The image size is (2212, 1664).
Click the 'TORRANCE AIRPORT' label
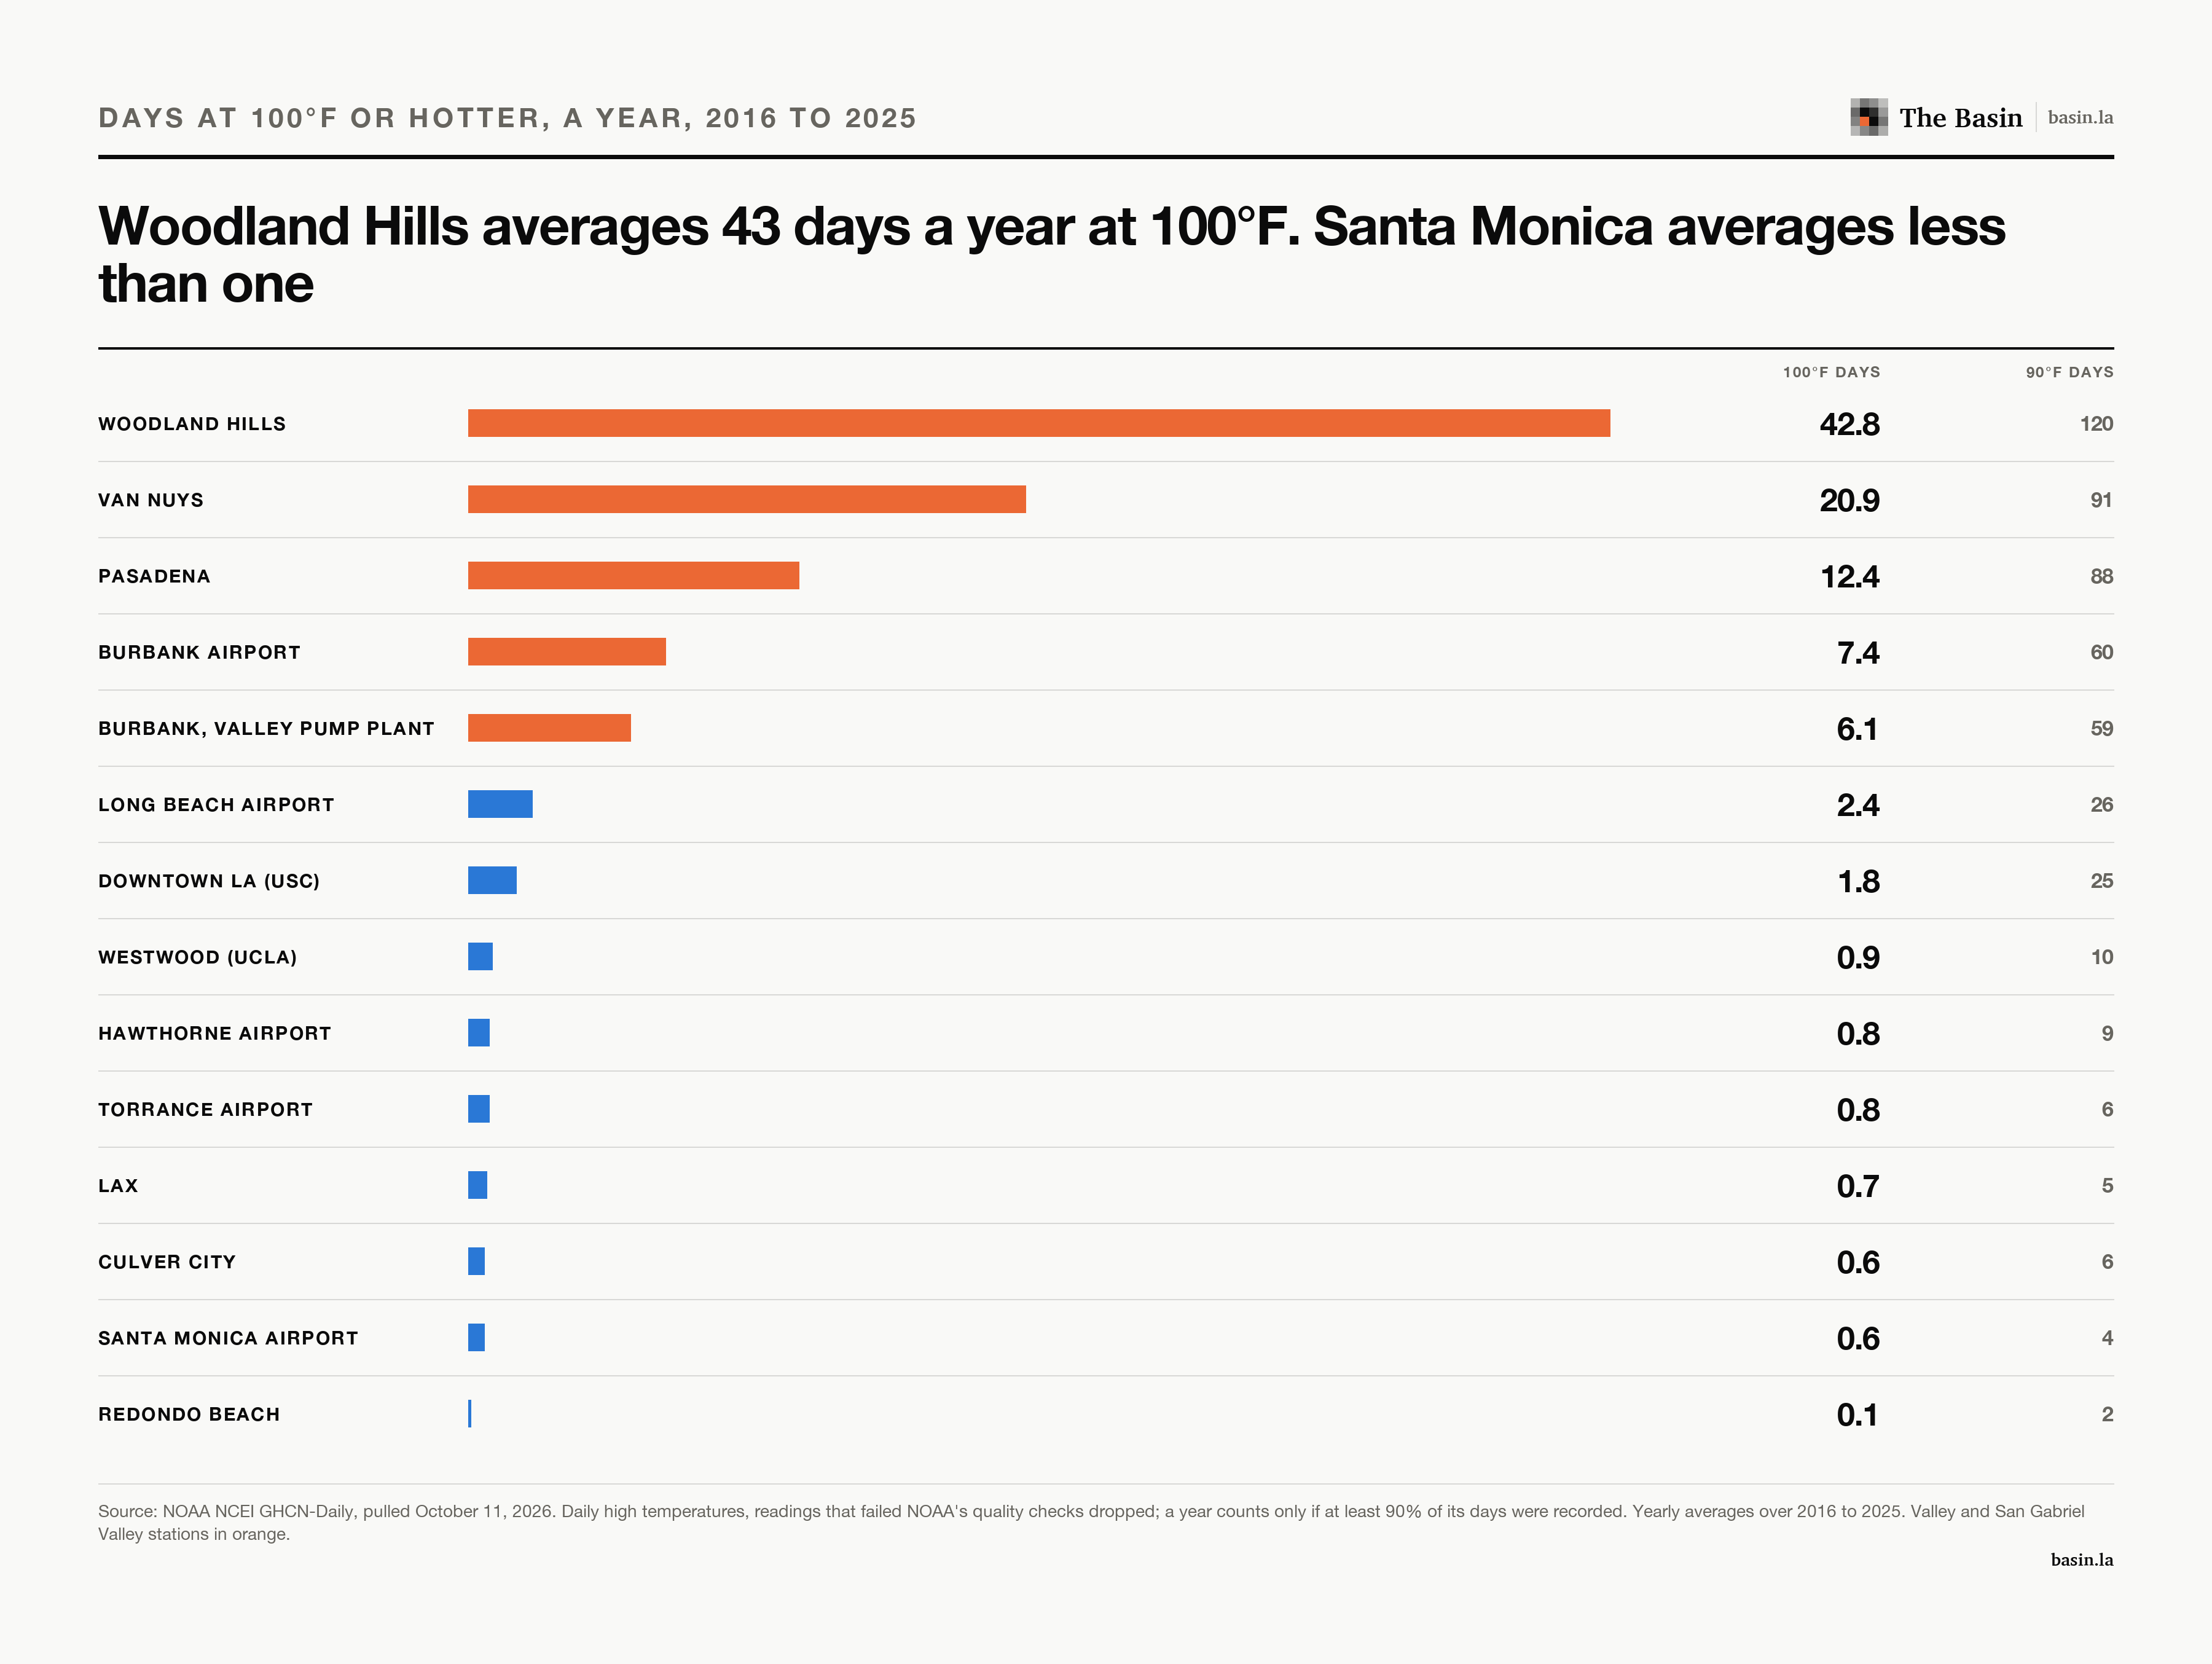(x=205, y=1109)
